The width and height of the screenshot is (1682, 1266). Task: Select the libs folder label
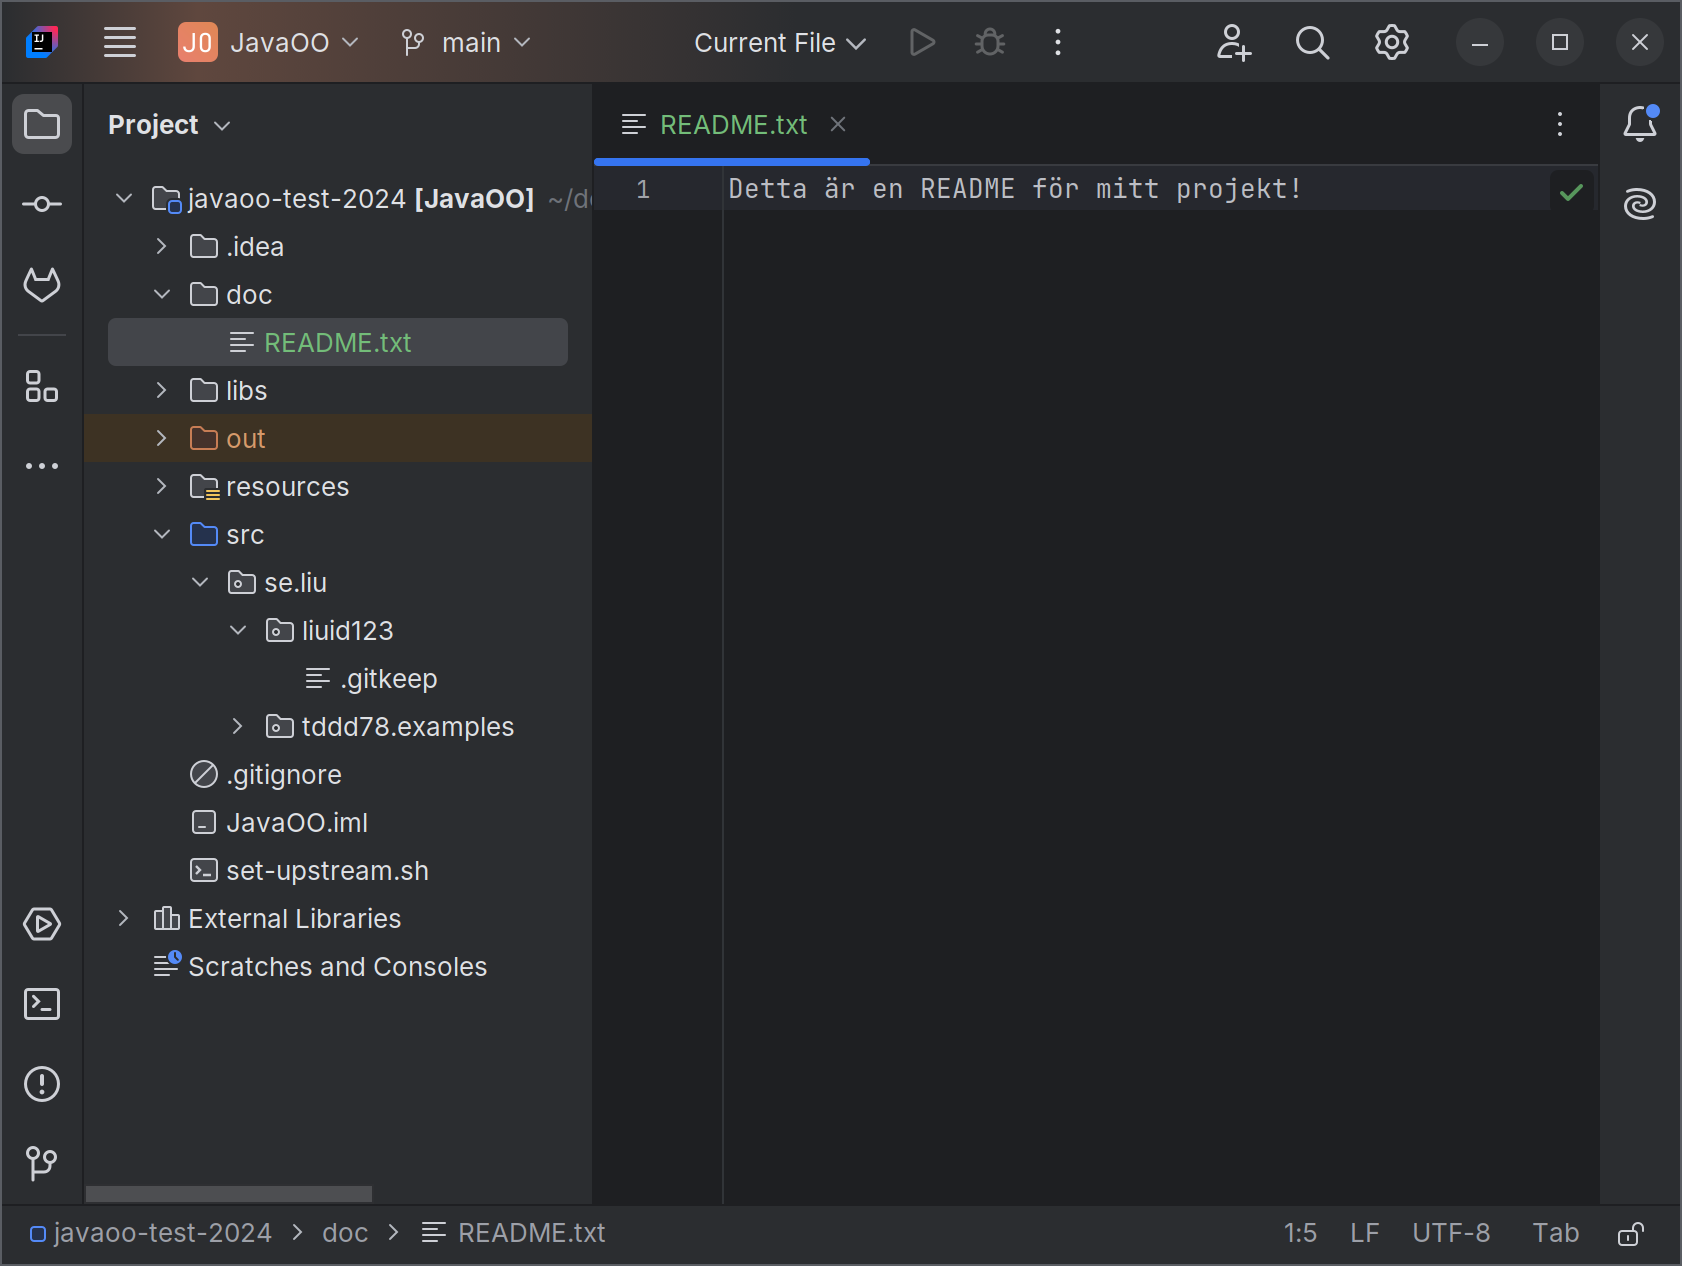246,390
